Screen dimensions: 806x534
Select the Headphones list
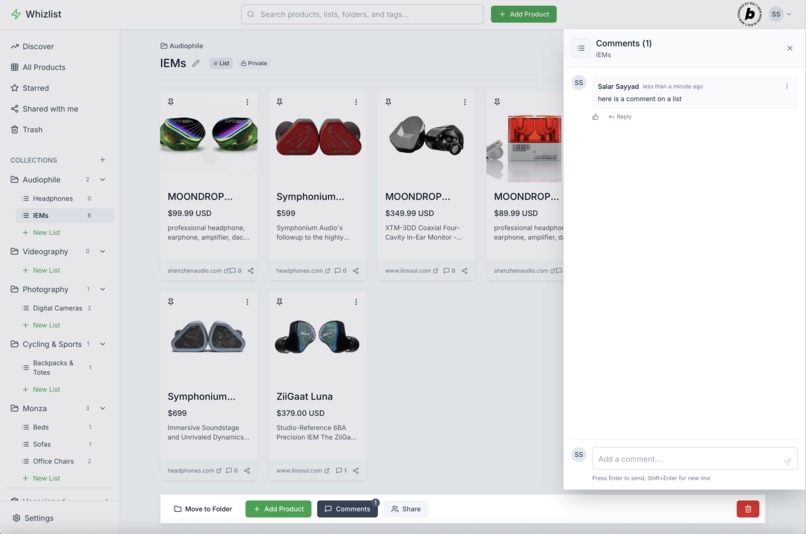(x=65, y=198)
